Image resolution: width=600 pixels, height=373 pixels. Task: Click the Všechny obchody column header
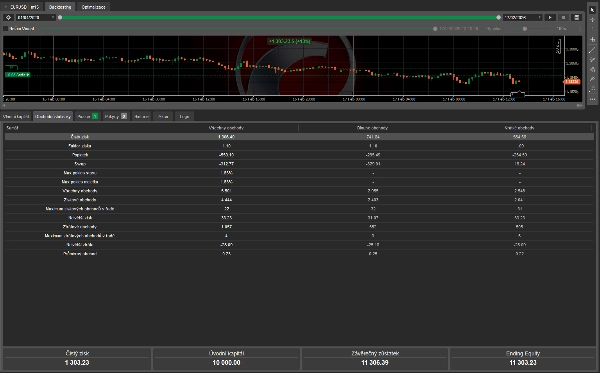tap(226, 128)
